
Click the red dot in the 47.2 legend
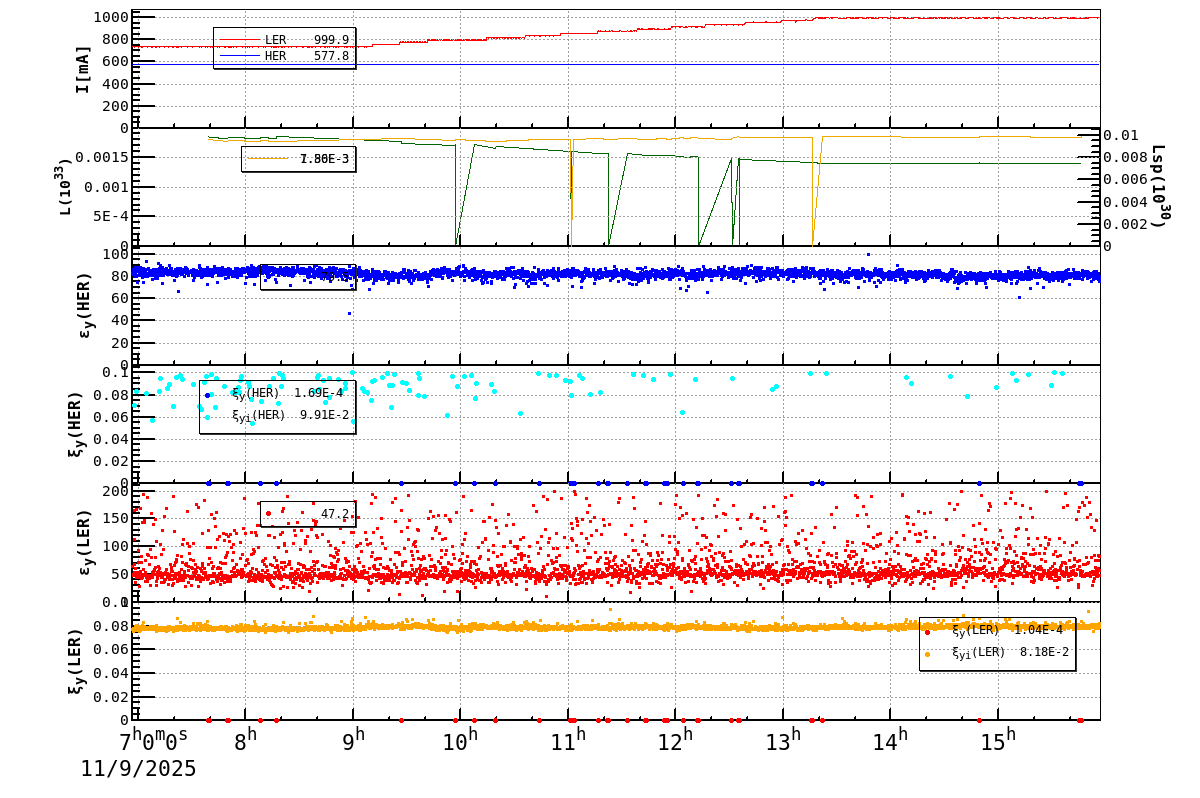click(268, 514)
